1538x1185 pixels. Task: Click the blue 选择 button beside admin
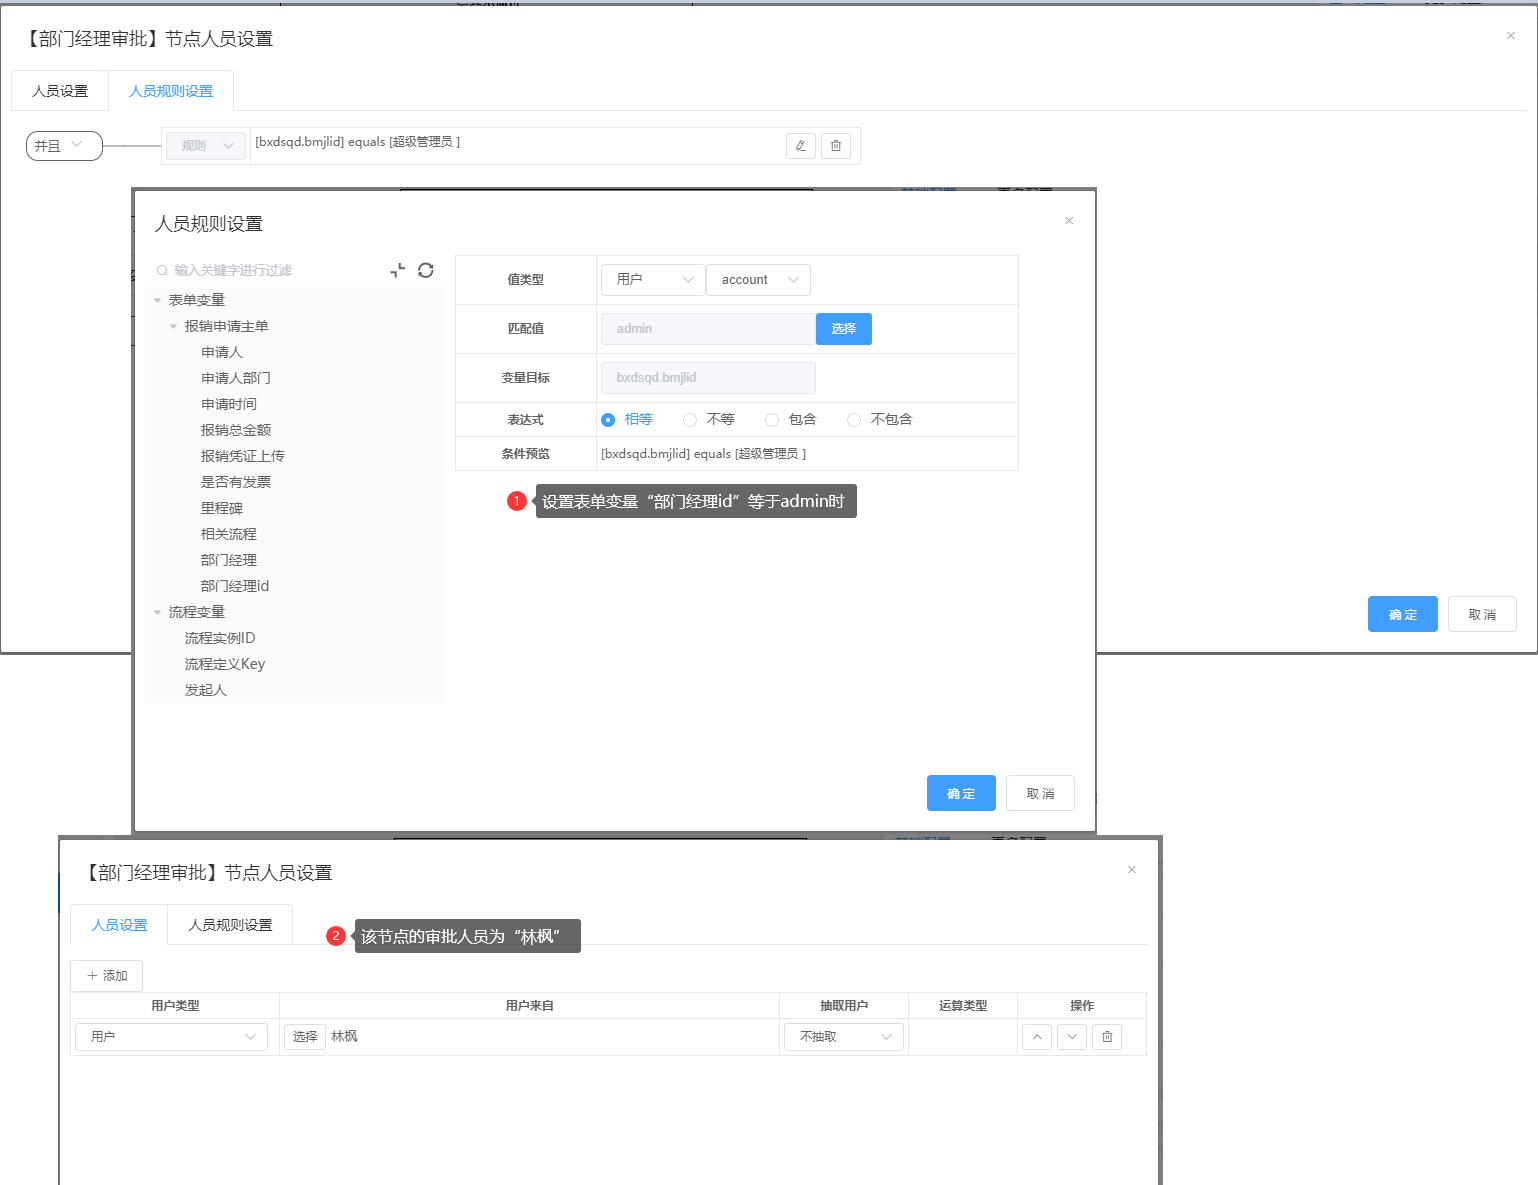pos(843,329)
